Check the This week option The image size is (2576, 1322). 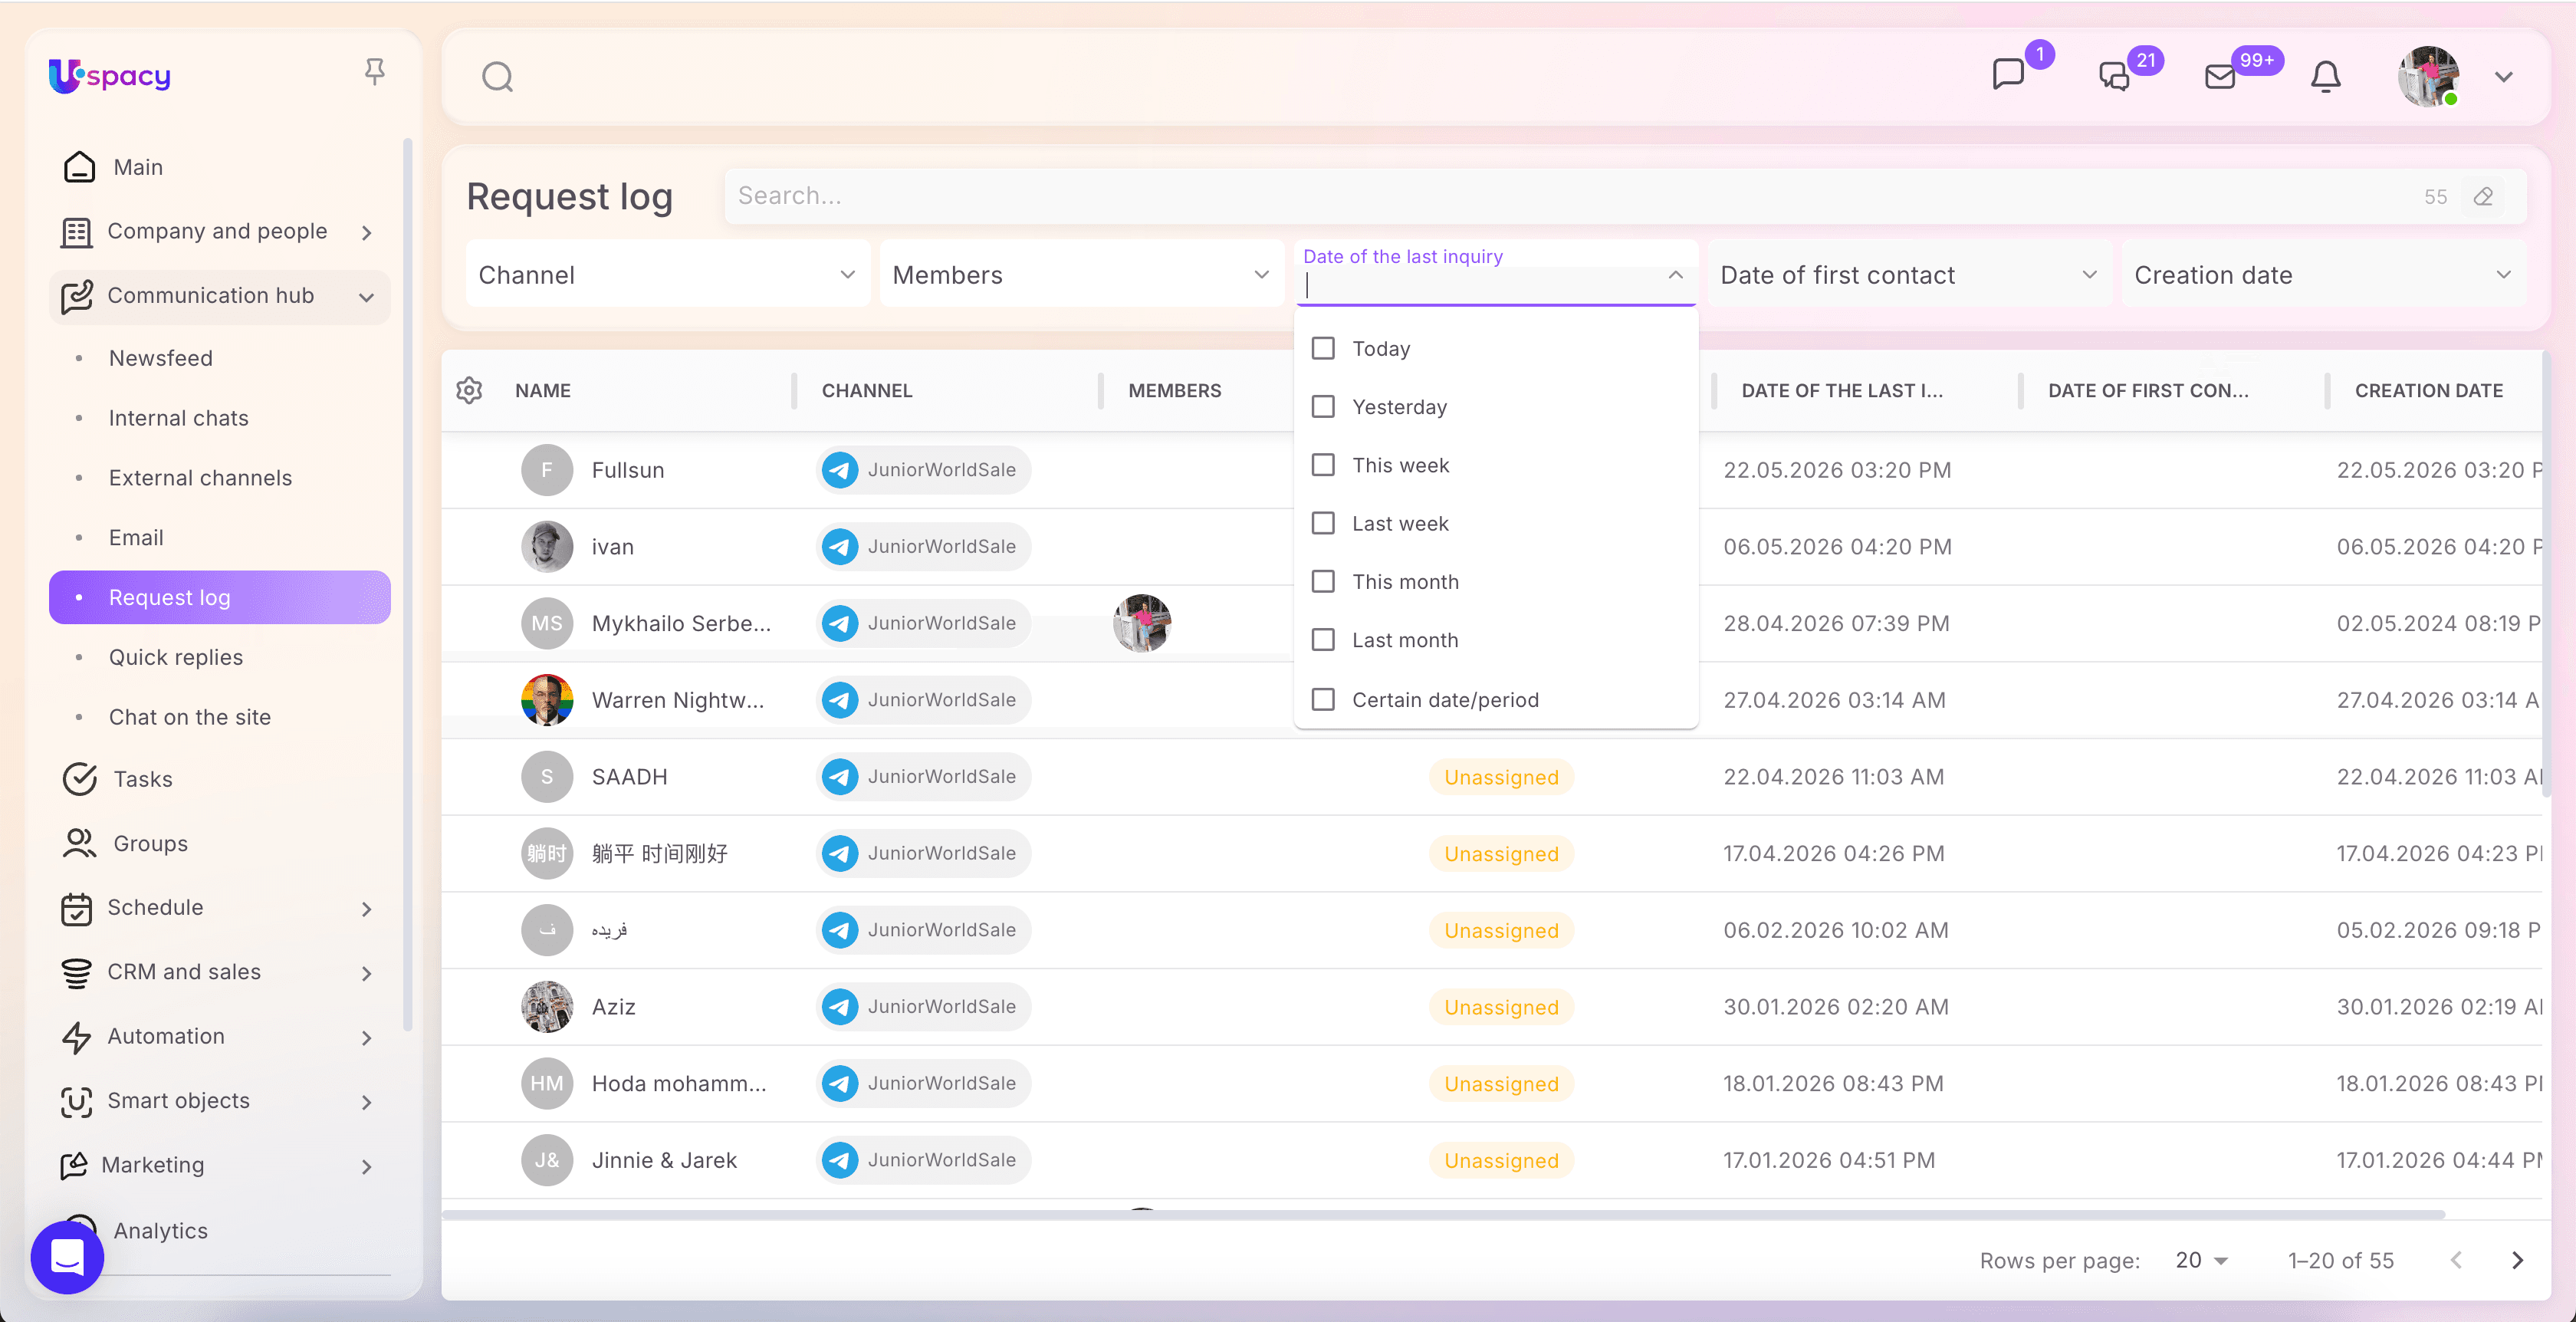[x=1323, y=465]
